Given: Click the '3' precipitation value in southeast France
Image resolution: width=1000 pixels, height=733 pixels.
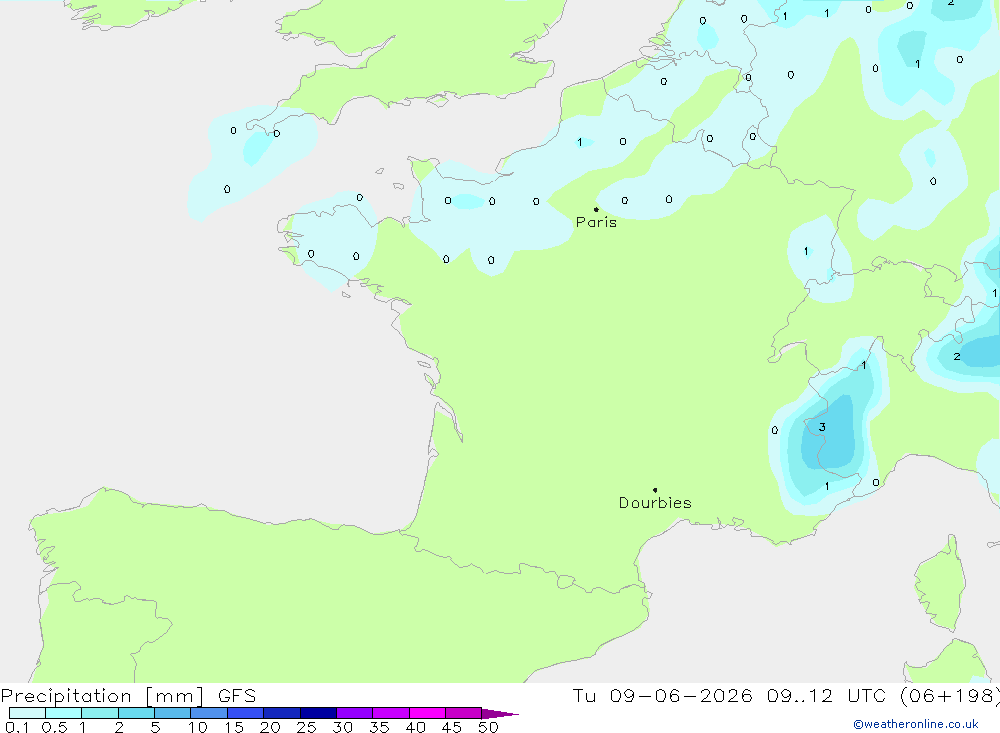Looking at the screenshot, I should tap(822, 427).
